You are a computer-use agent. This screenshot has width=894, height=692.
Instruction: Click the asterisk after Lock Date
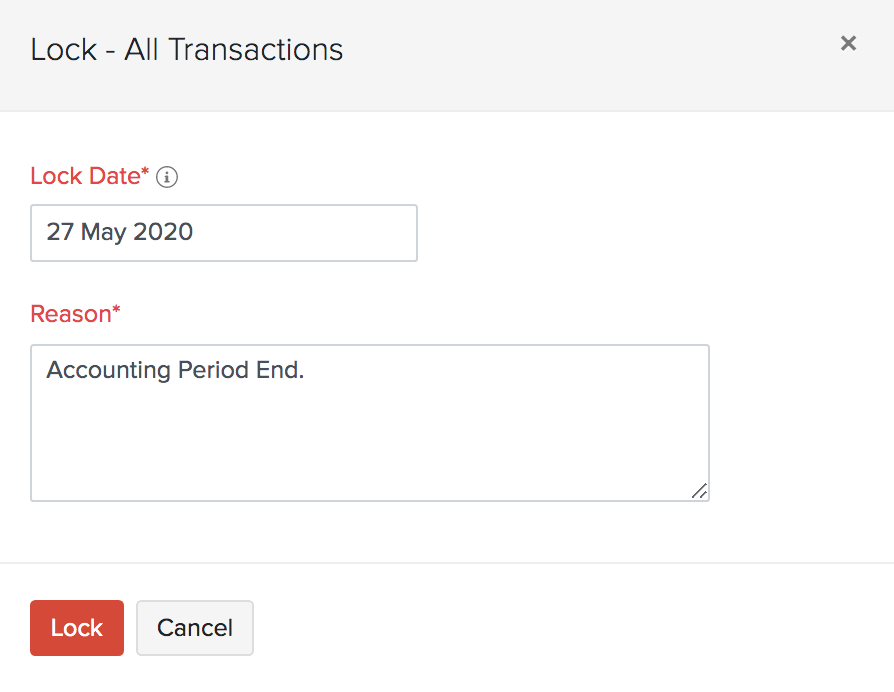[x=145, y=174]
